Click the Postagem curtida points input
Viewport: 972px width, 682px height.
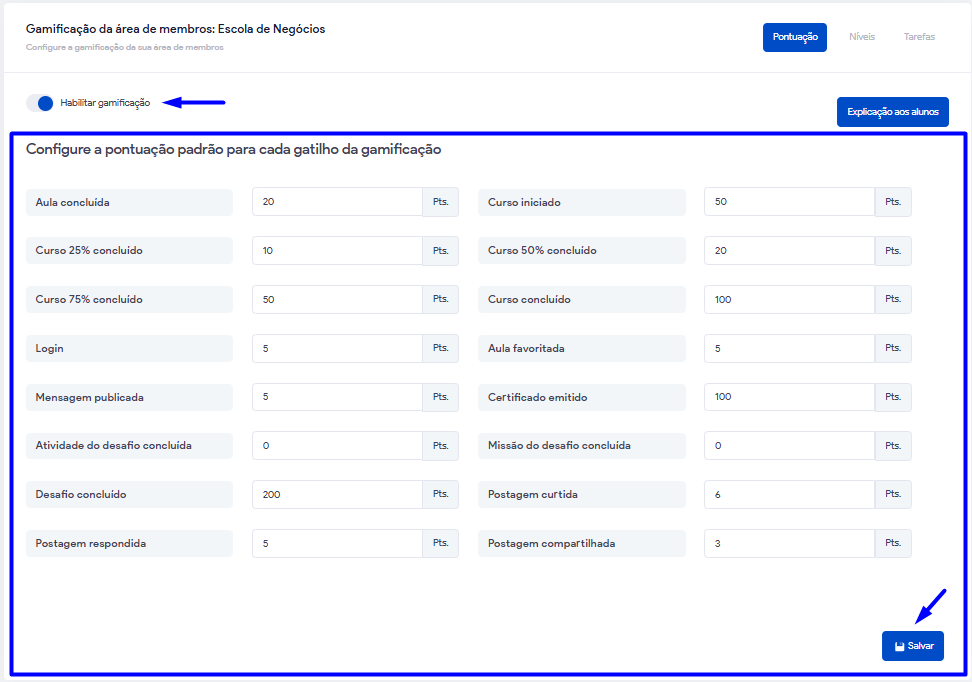[789, 495]
